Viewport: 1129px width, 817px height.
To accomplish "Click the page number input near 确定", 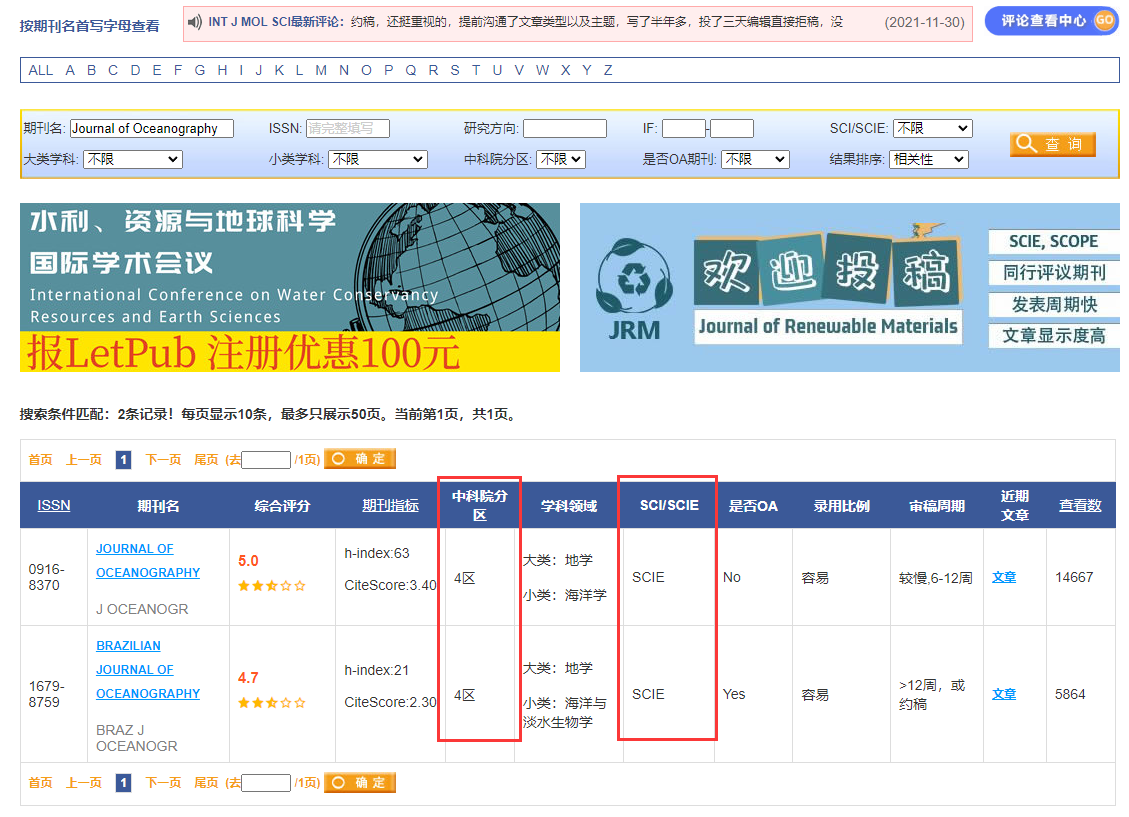I will (x=265, y=459).
